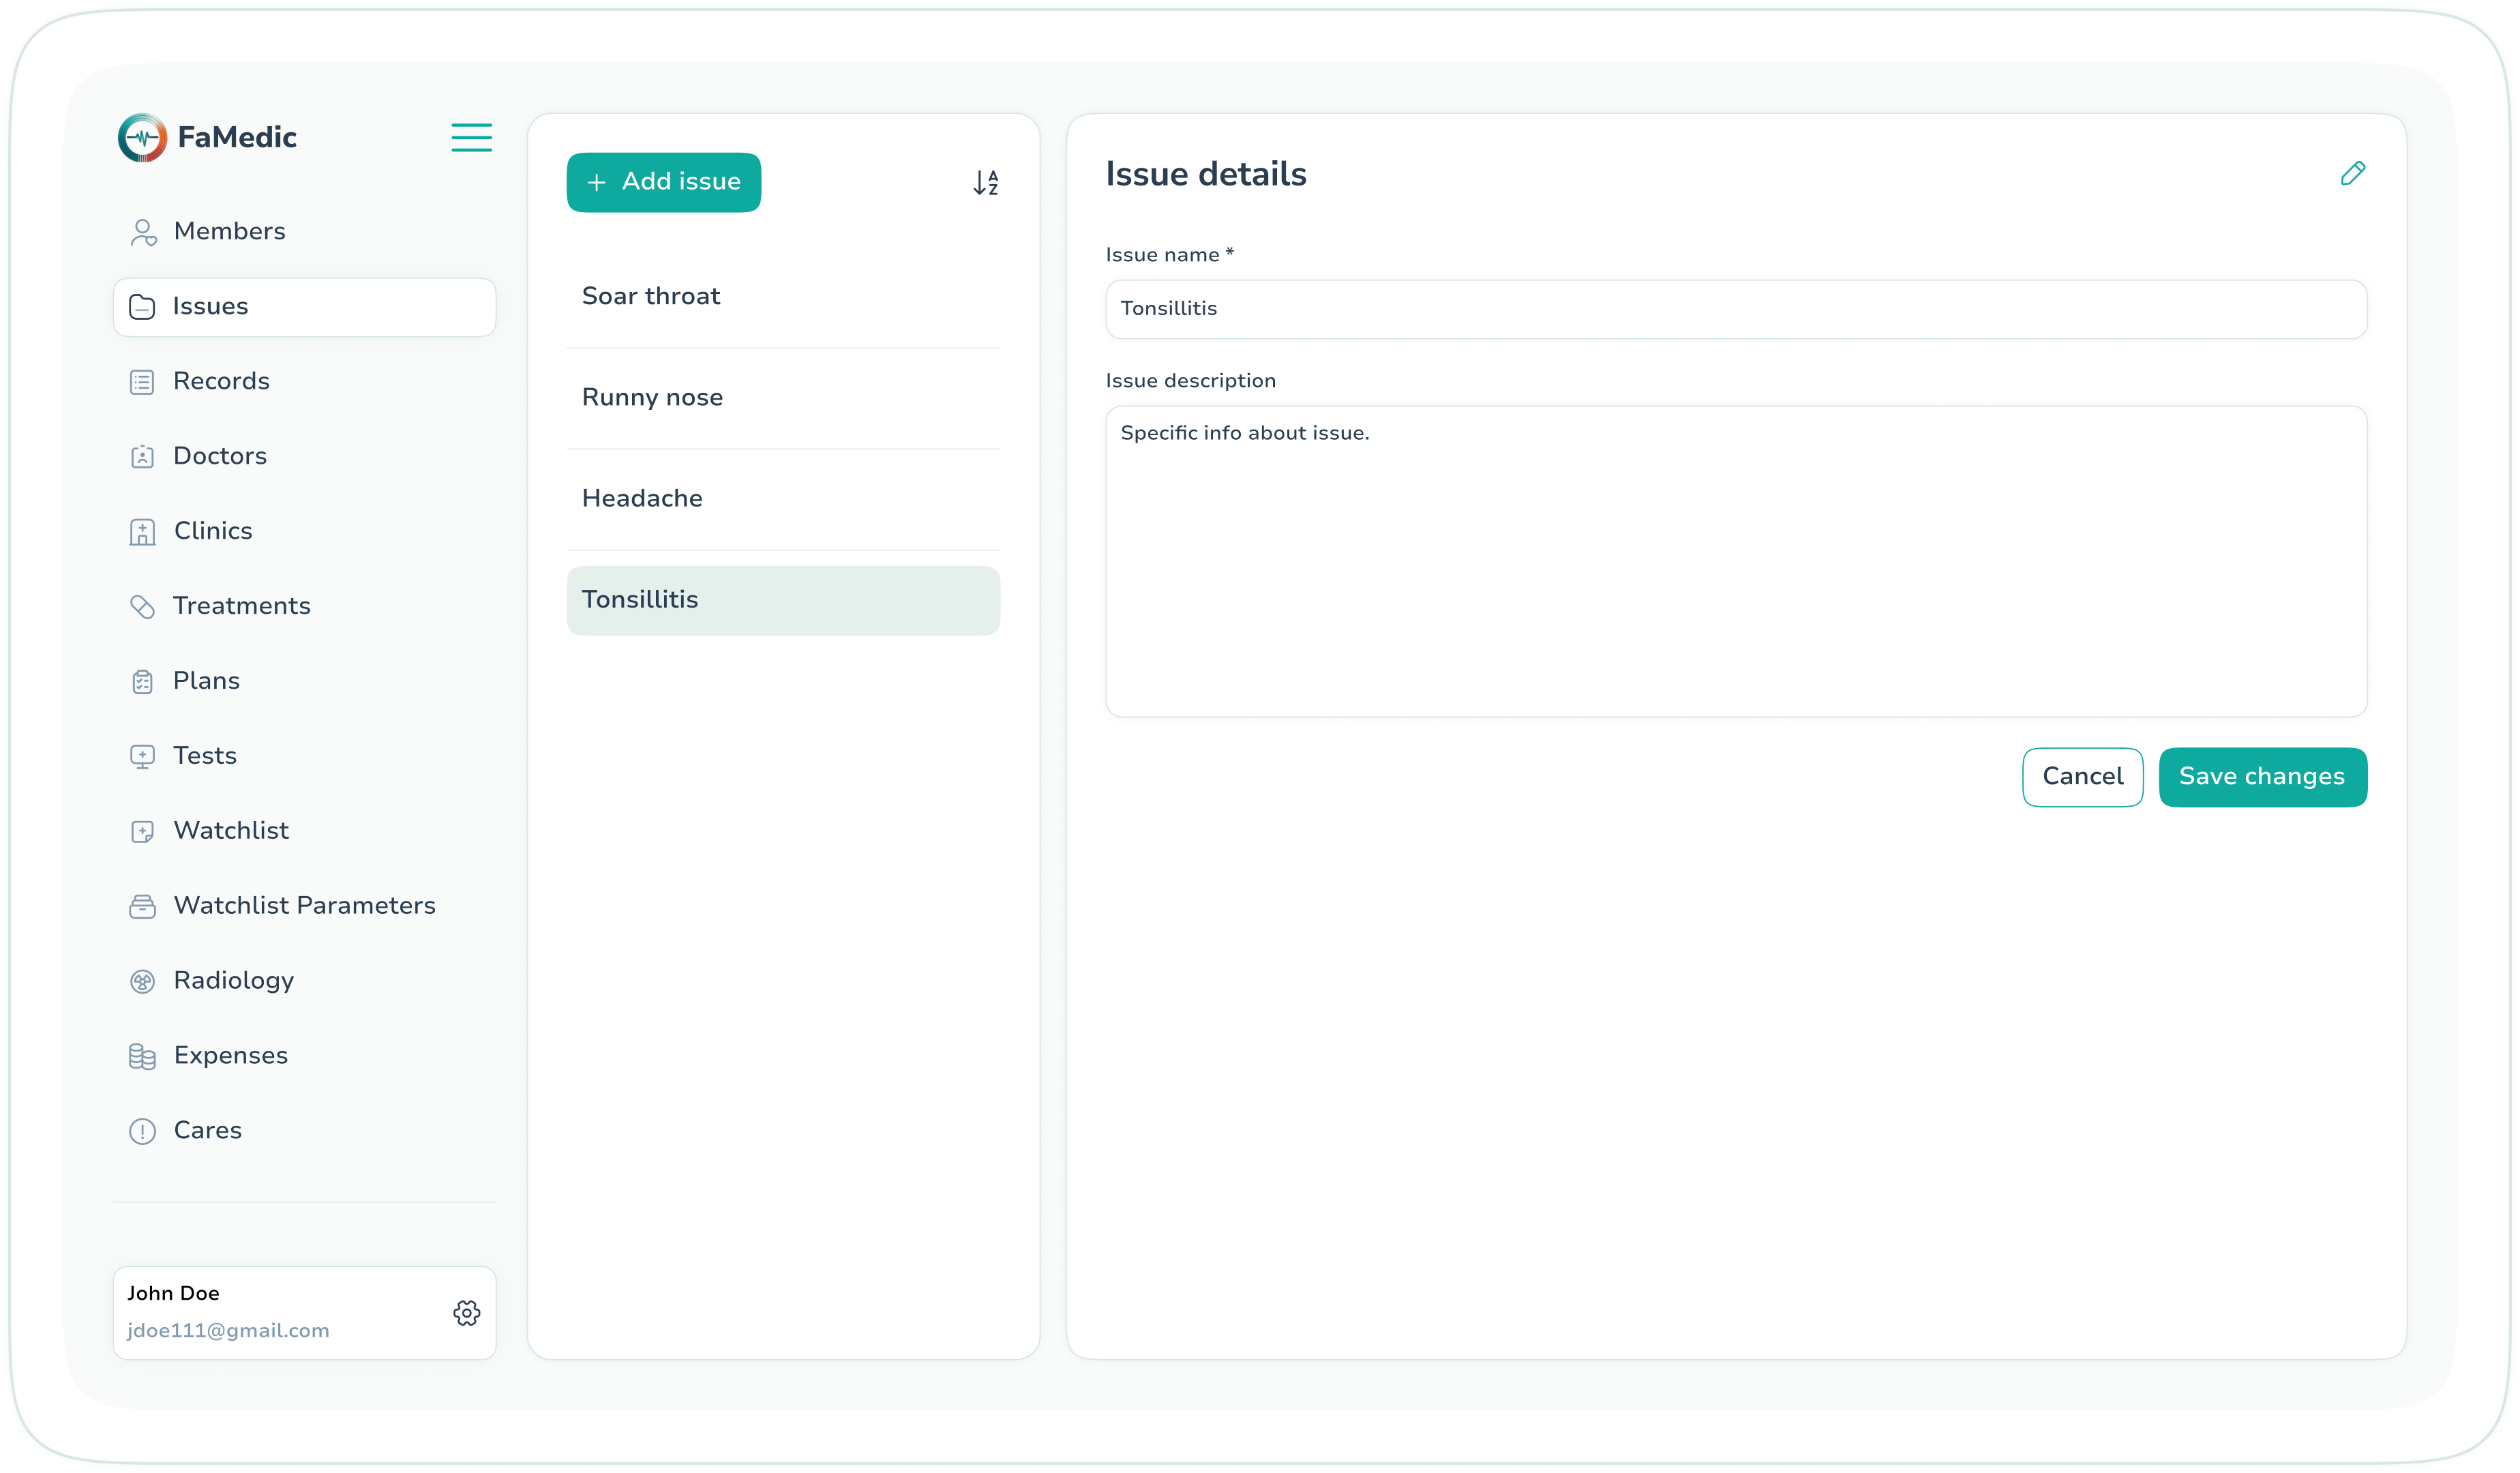
Task: Click the jdoe111@gmail.com email text
Action: [228, 1331]
